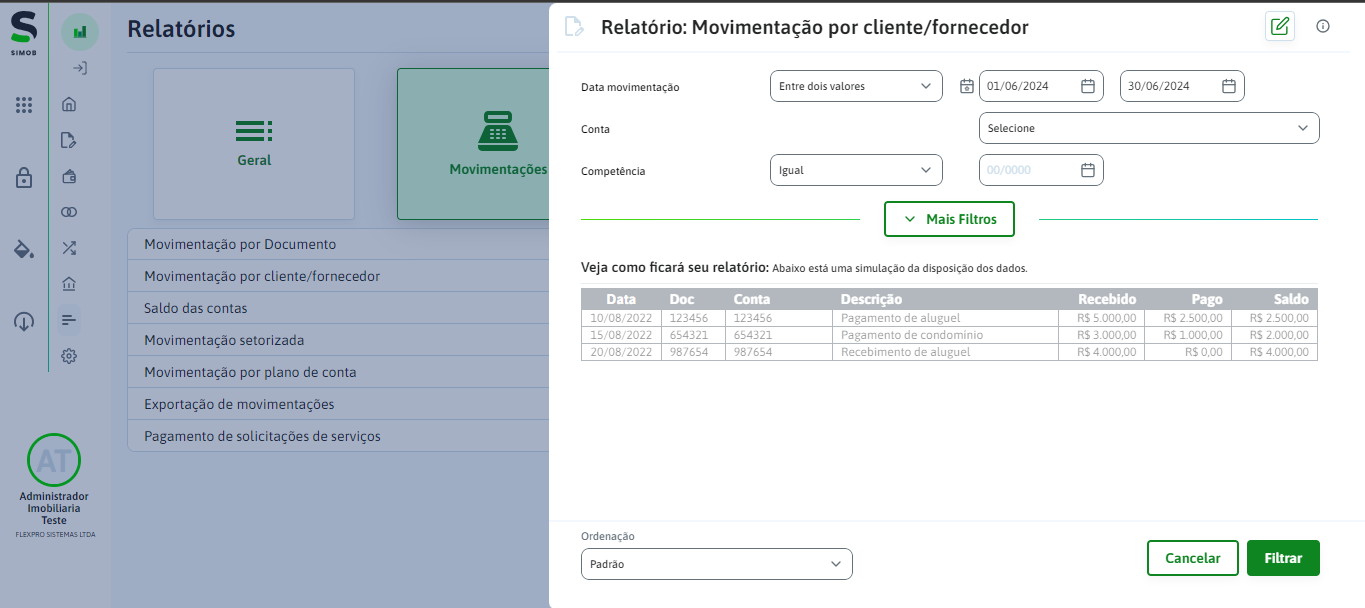Click the SIMOB logo
Viewport: 1365px width, 608px height.
24,33
